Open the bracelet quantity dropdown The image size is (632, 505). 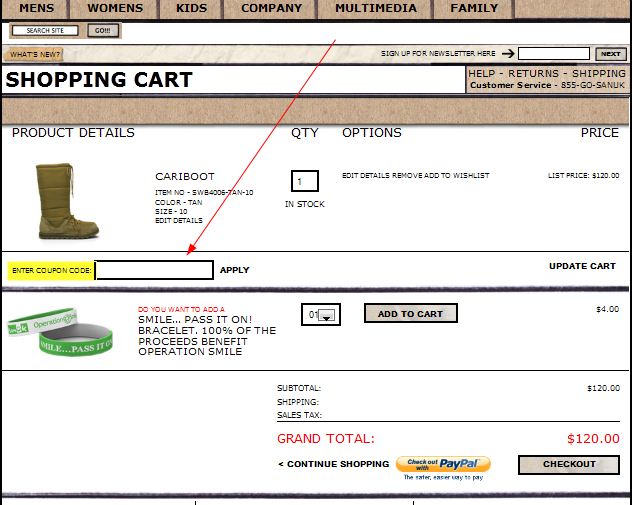point(321,314)
